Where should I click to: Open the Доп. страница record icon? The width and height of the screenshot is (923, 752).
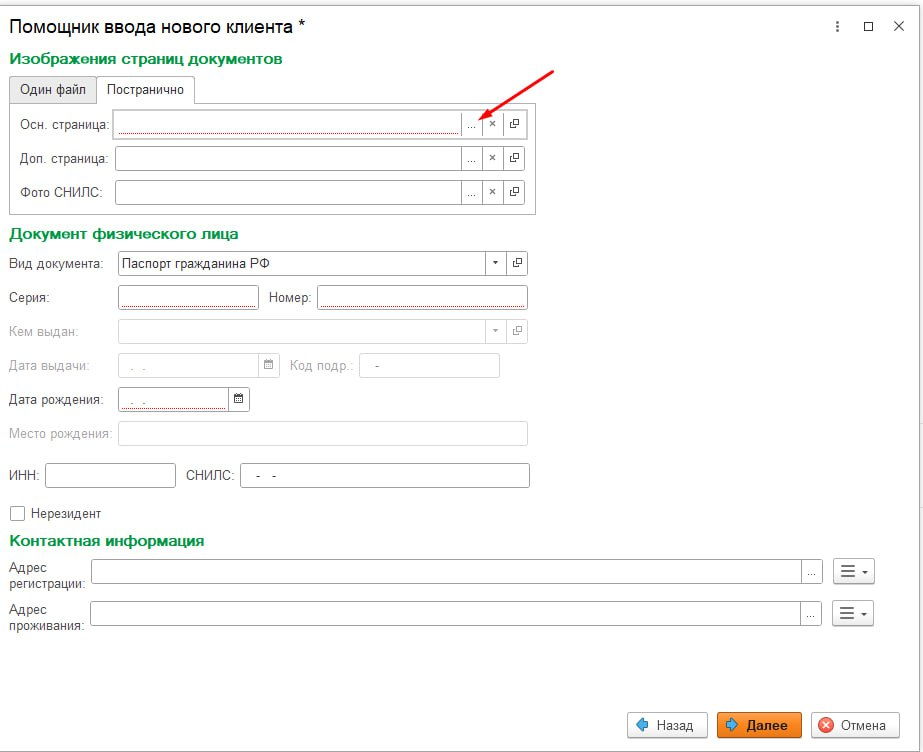pos(514,159)
